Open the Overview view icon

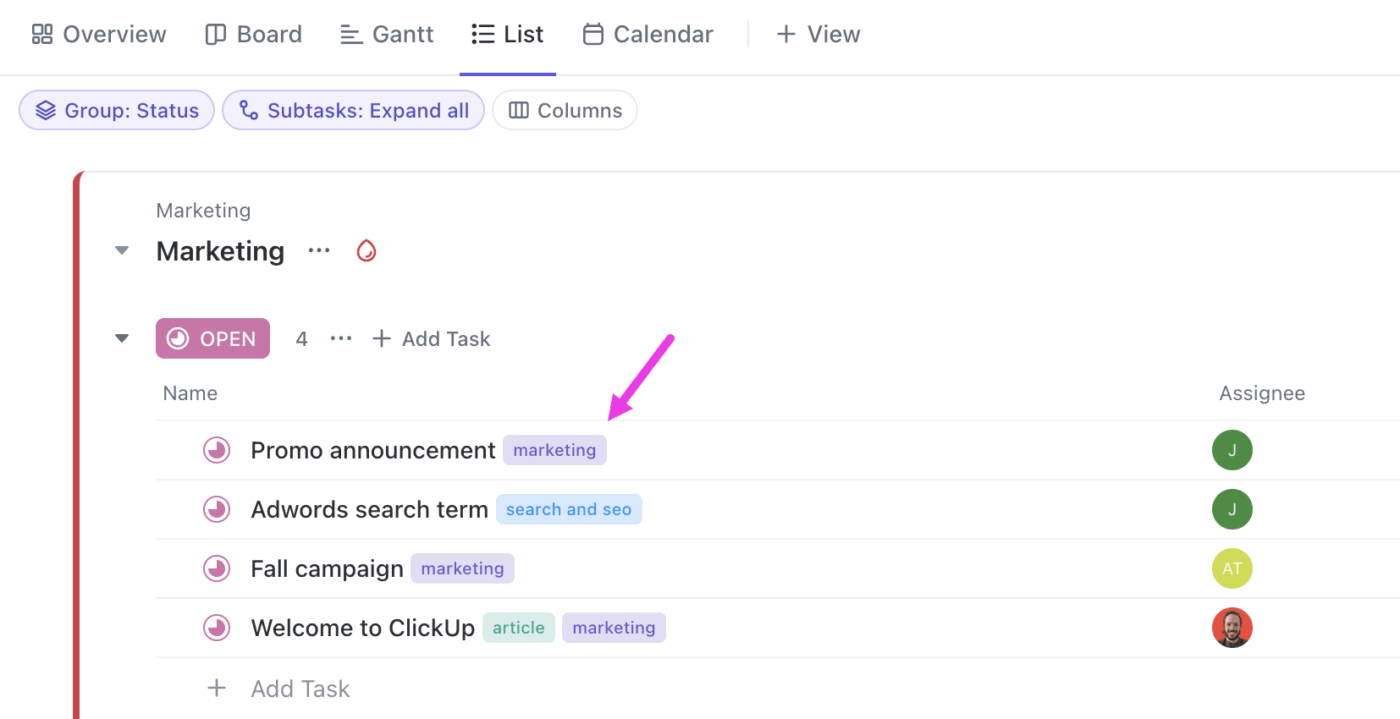[42, 33]
